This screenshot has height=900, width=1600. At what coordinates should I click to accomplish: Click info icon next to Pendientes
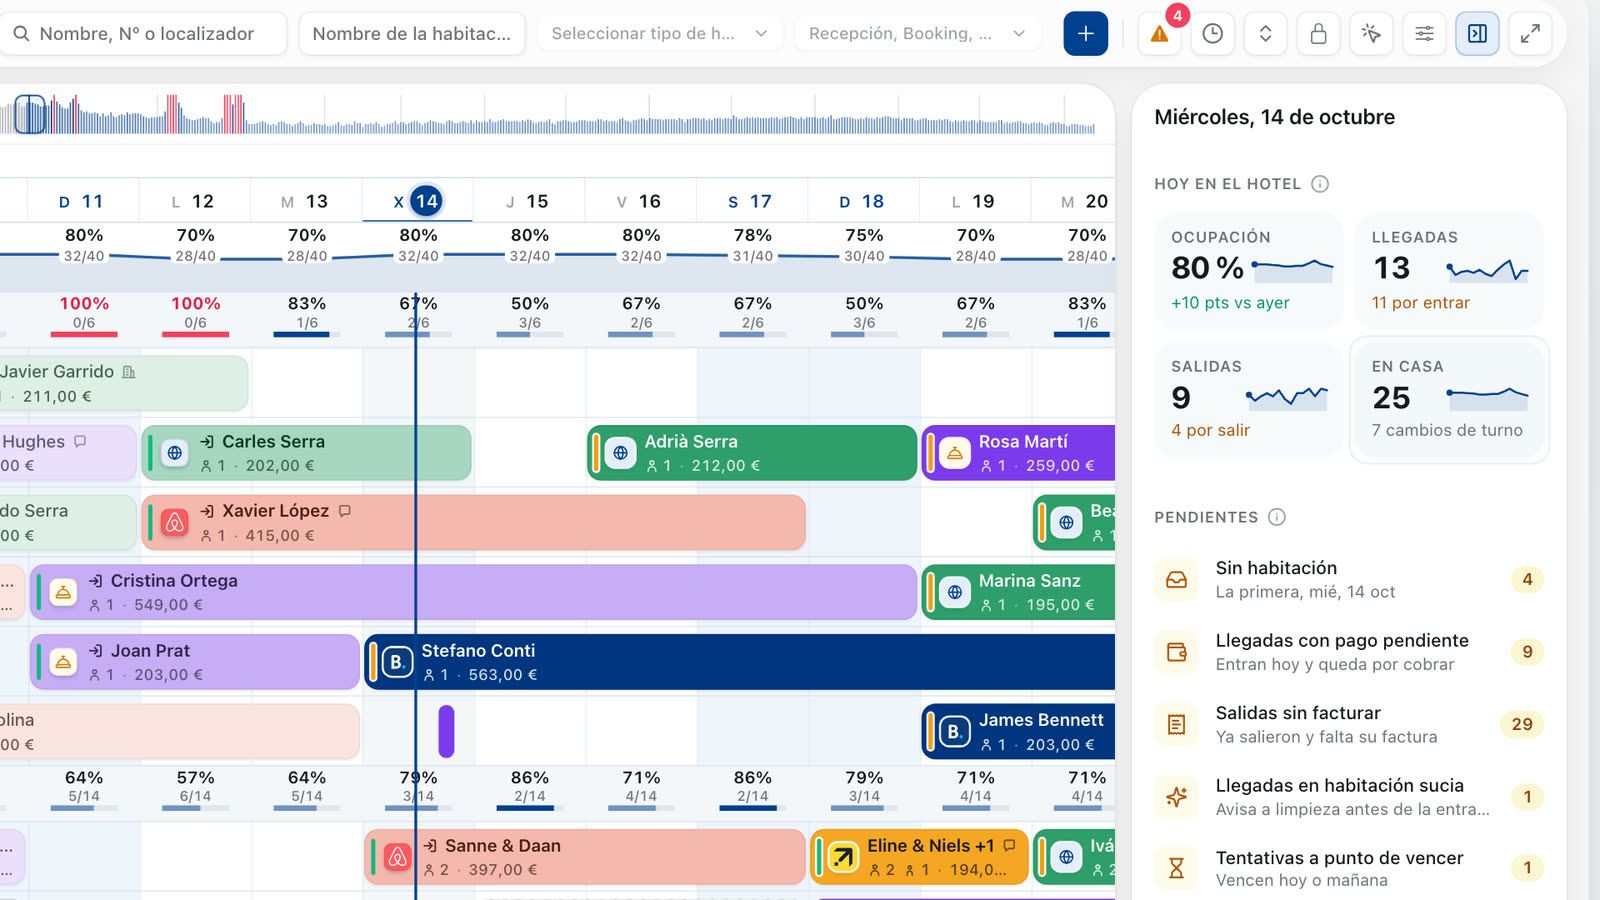[1277, 517]
